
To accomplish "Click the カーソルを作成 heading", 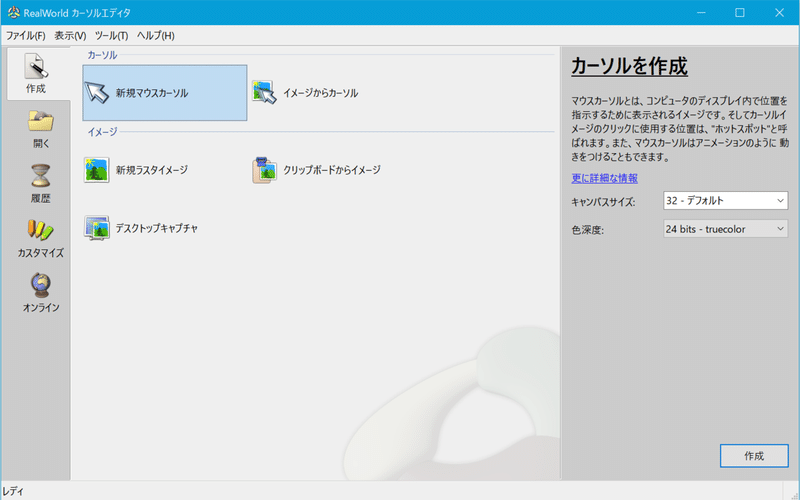I will click(629, 66).
